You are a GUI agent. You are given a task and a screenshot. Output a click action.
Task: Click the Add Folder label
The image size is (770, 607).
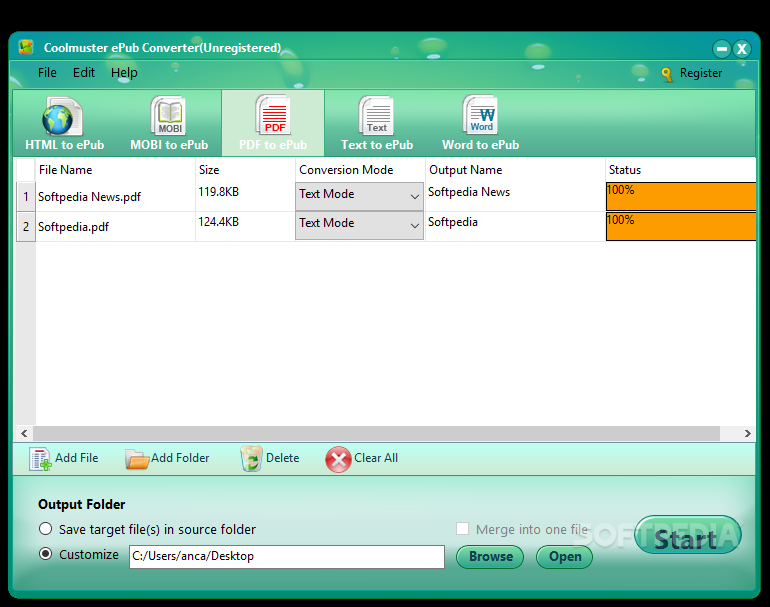[x=180, y=458]
